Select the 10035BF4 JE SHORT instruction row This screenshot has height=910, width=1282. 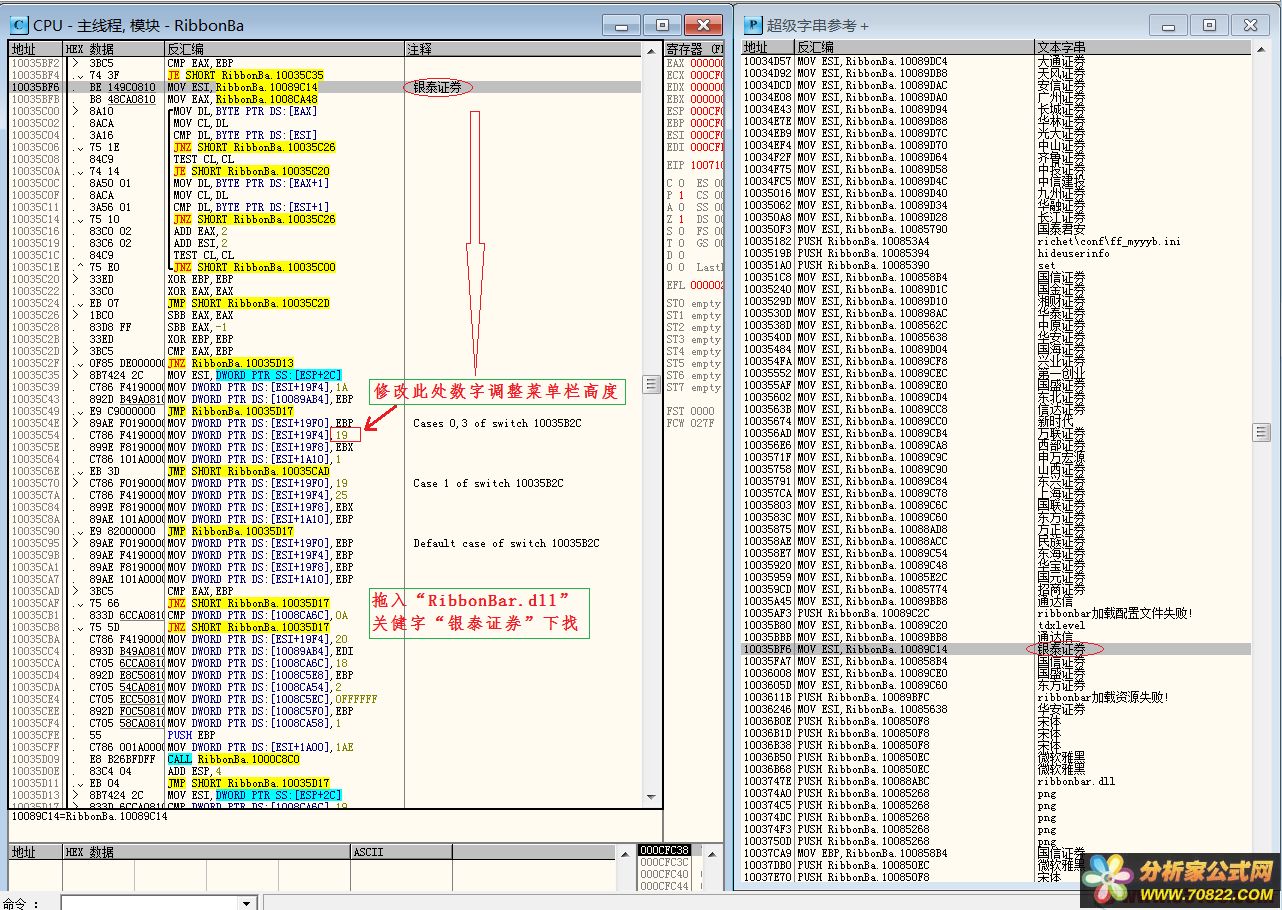tap(325, 75)
